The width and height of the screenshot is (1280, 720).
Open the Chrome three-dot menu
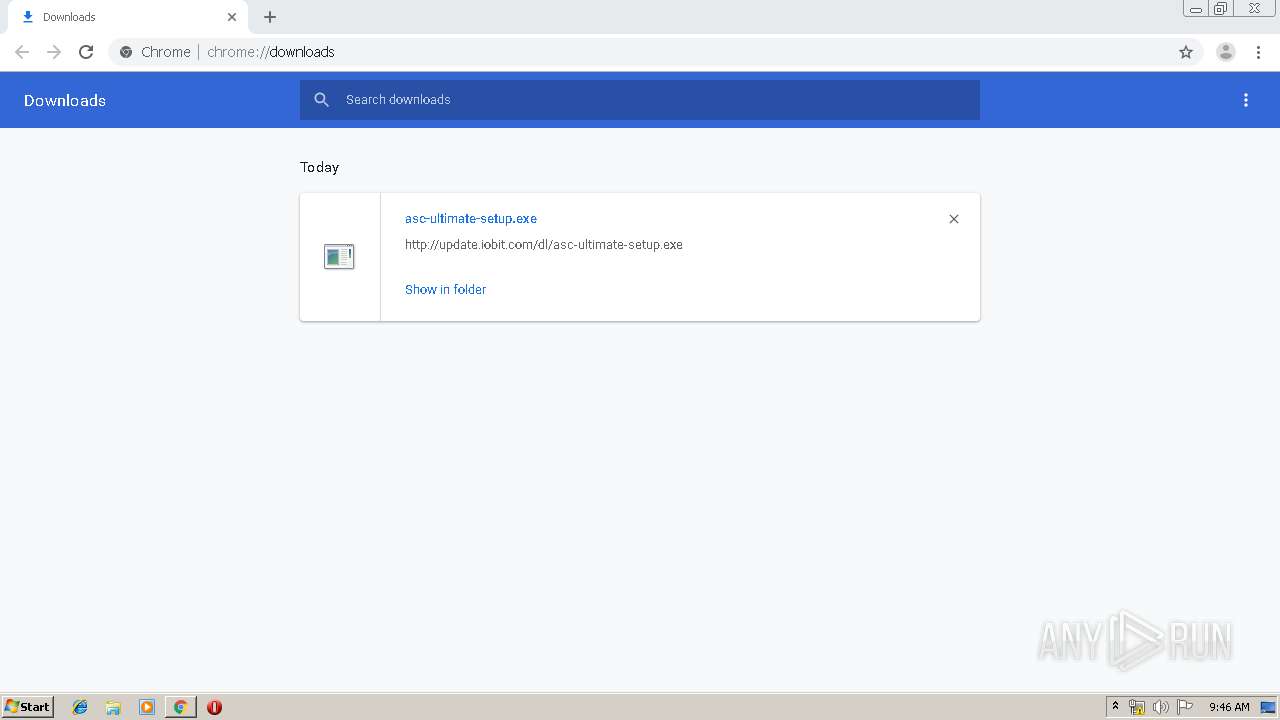(1258, 52)
